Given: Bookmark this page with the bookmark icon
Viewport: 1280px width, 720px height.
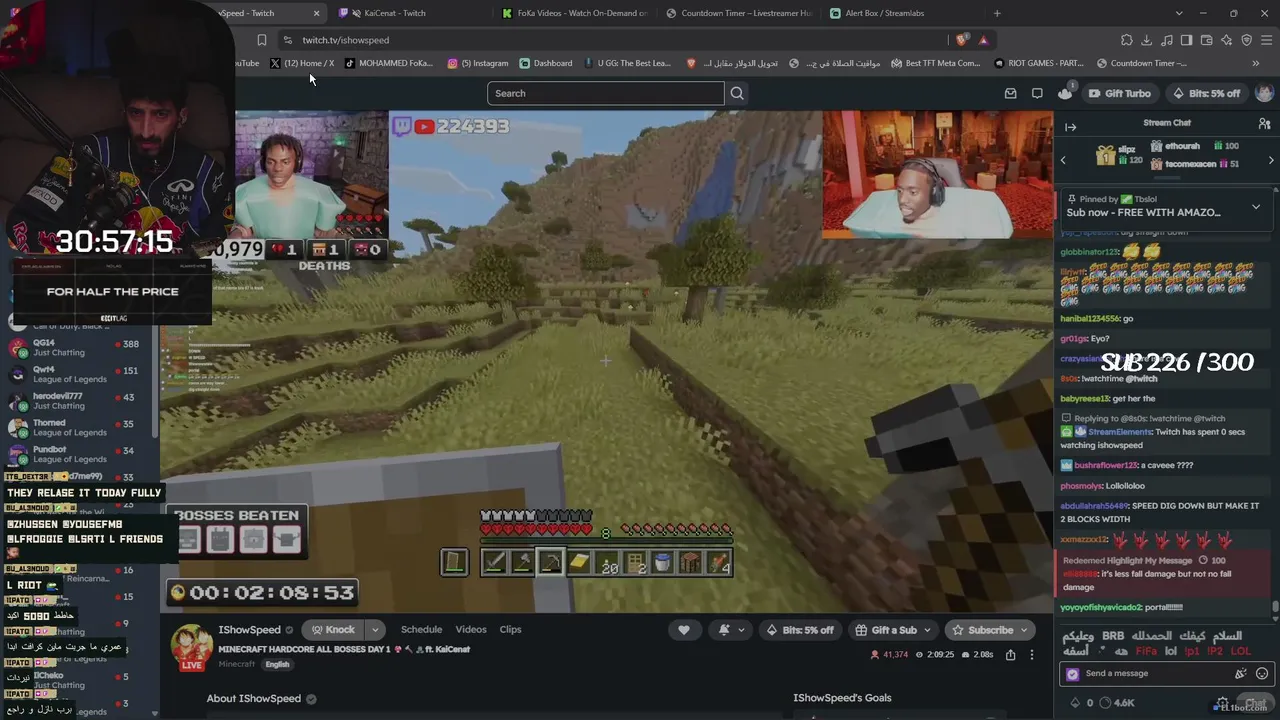Looking at the screenshot, I should point(261,40).
